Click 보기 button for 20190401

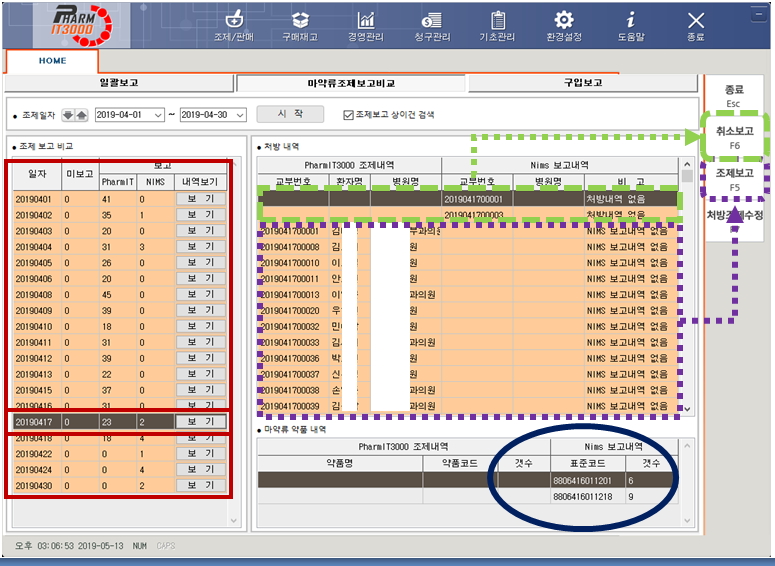tap(201, 199)
